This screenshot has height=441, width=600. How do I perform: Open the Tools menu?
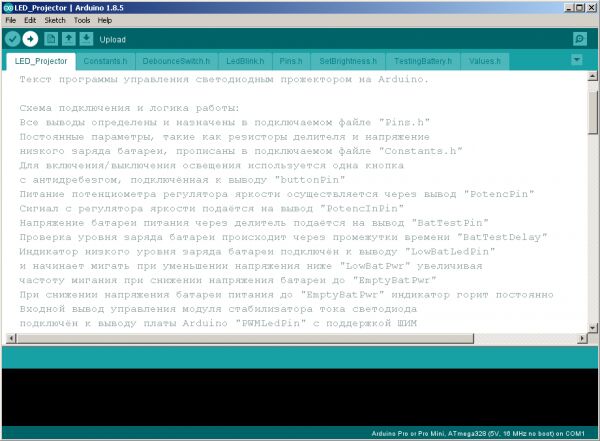pyautogui.click(x=82, y=20)
